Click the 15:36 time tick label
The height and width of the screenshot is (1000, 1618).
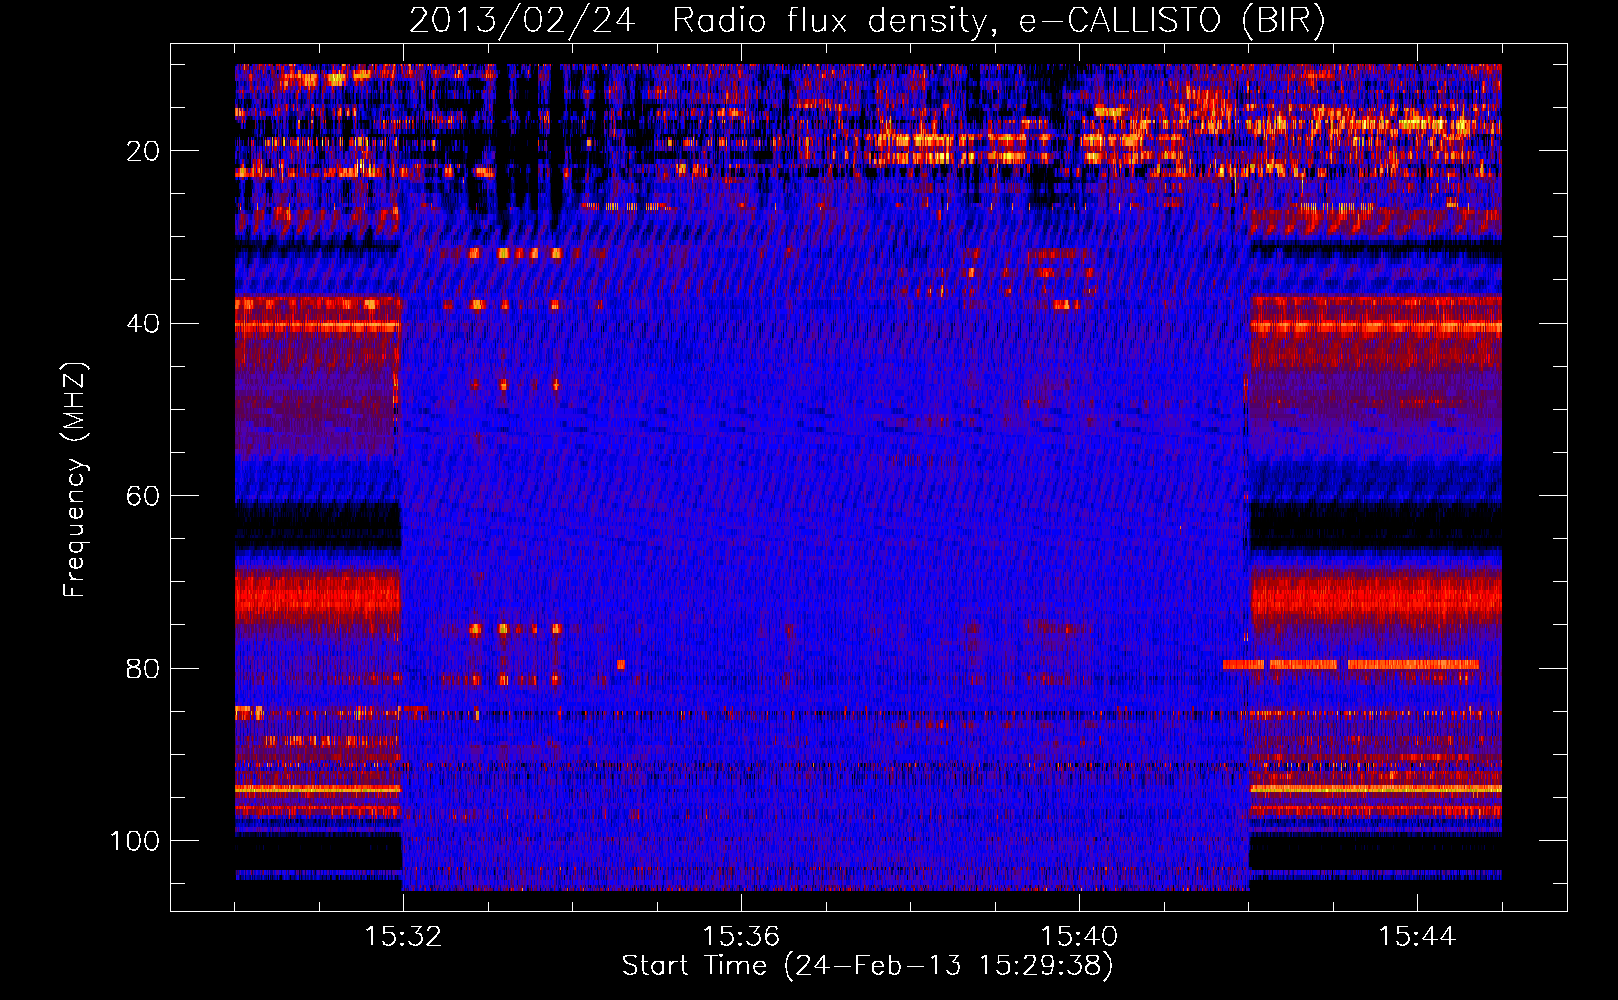741,937
